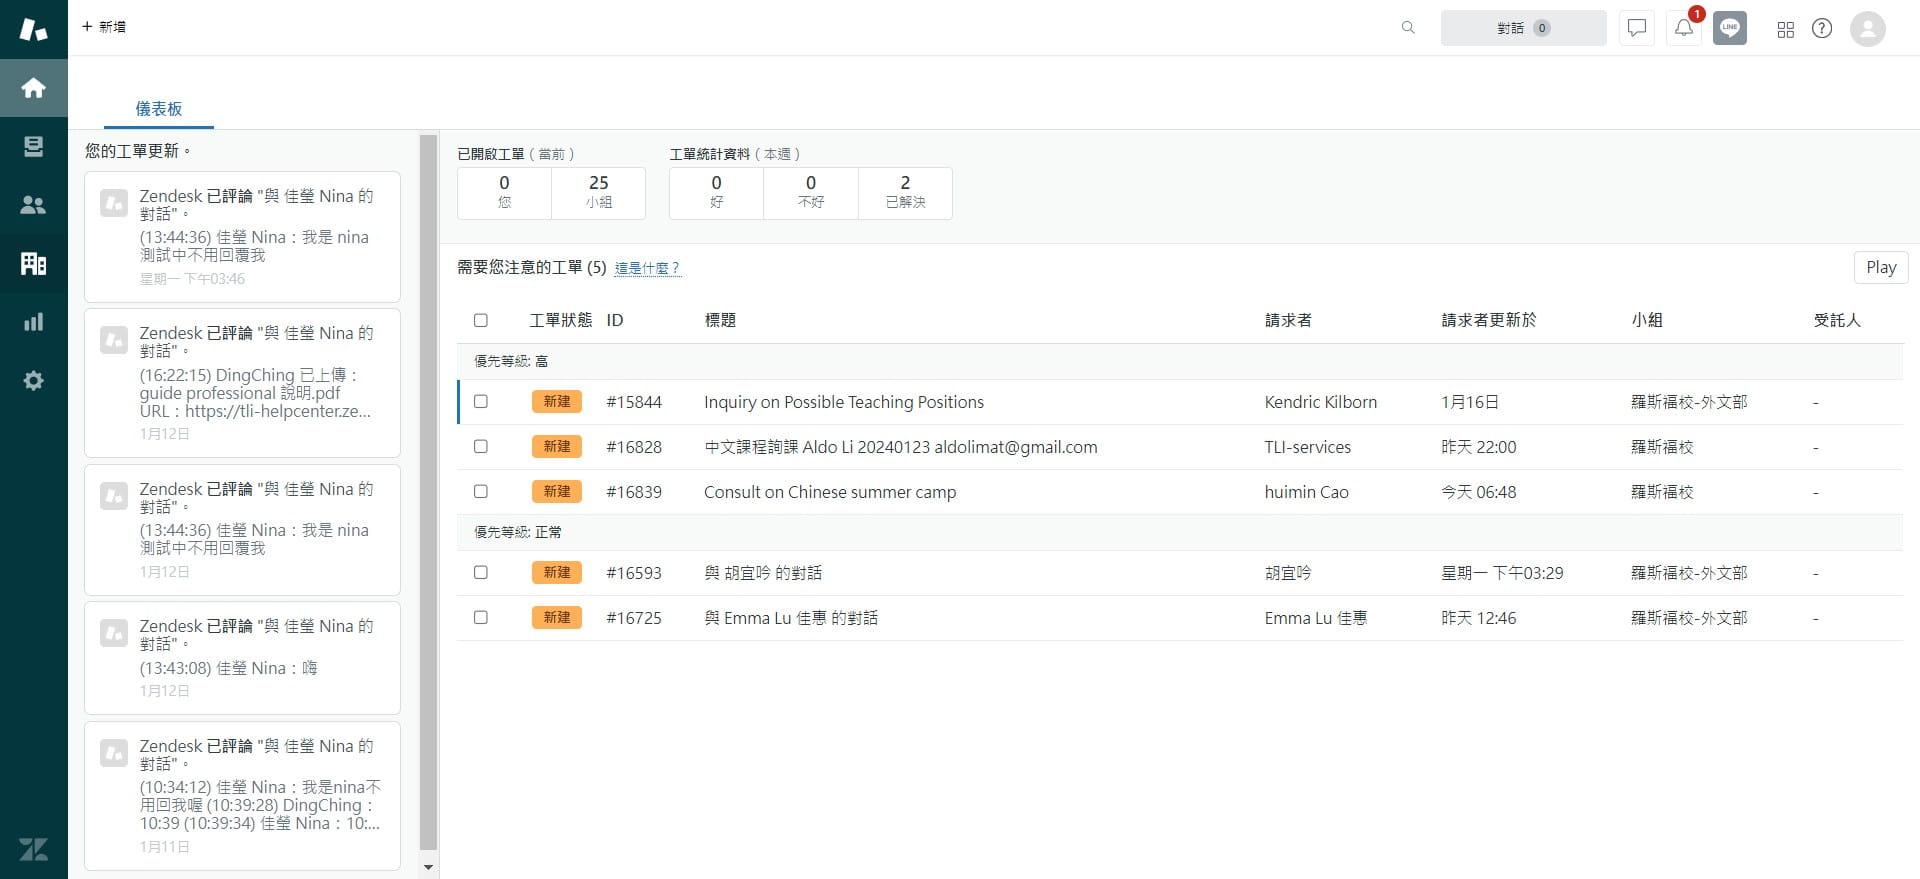Open the Organizations building icon in sidebar
1920x879 pixels.
coord(33,263)
